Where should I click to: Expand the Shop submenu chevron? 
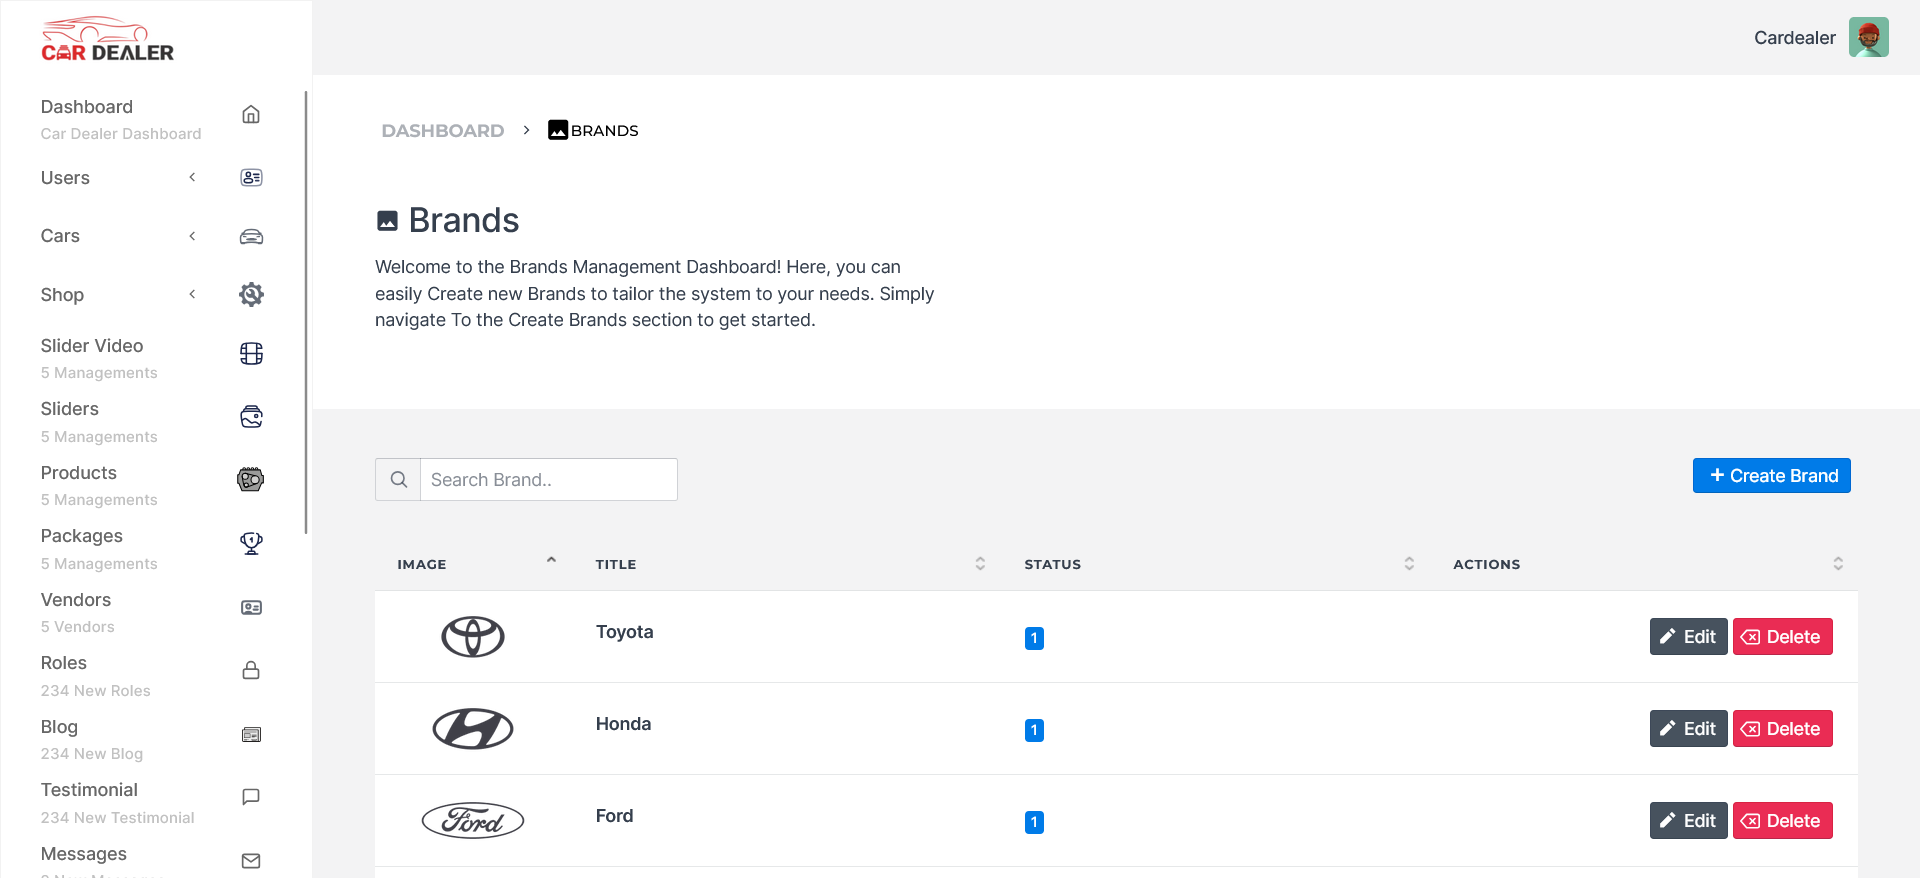tap(192, 294)
